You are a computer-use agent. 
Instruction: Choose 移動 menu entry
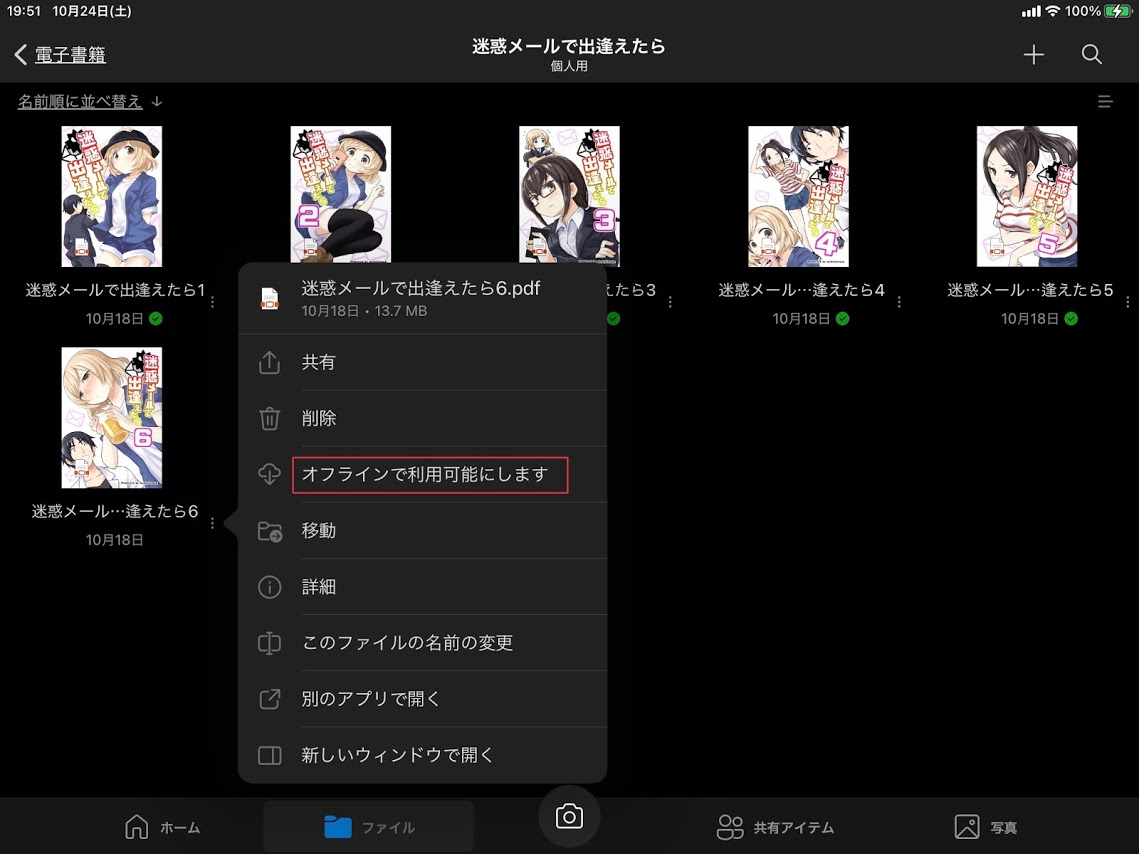[x=423, y=531]
